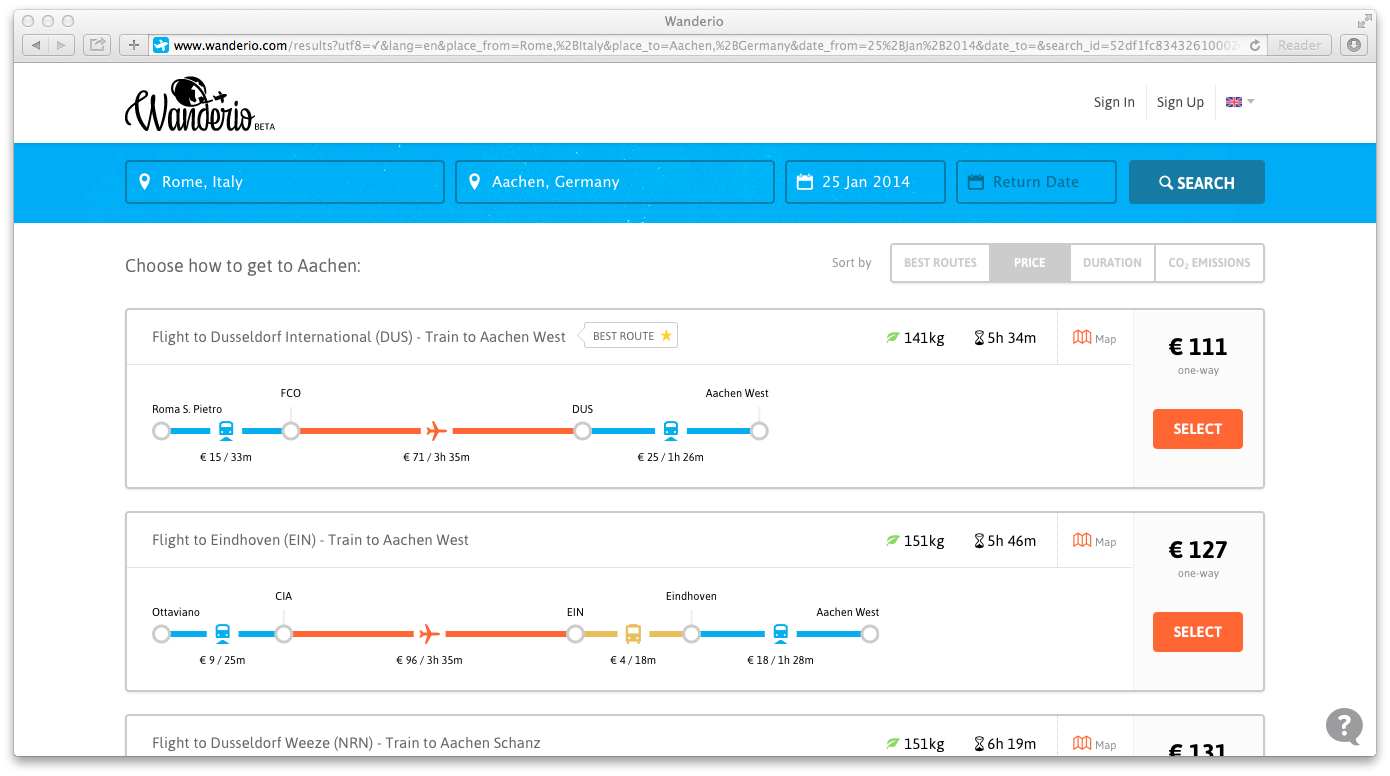Click the '€ 15 / 33m' train leg label
Screen dimensions: 1390x776
(226, 457)
